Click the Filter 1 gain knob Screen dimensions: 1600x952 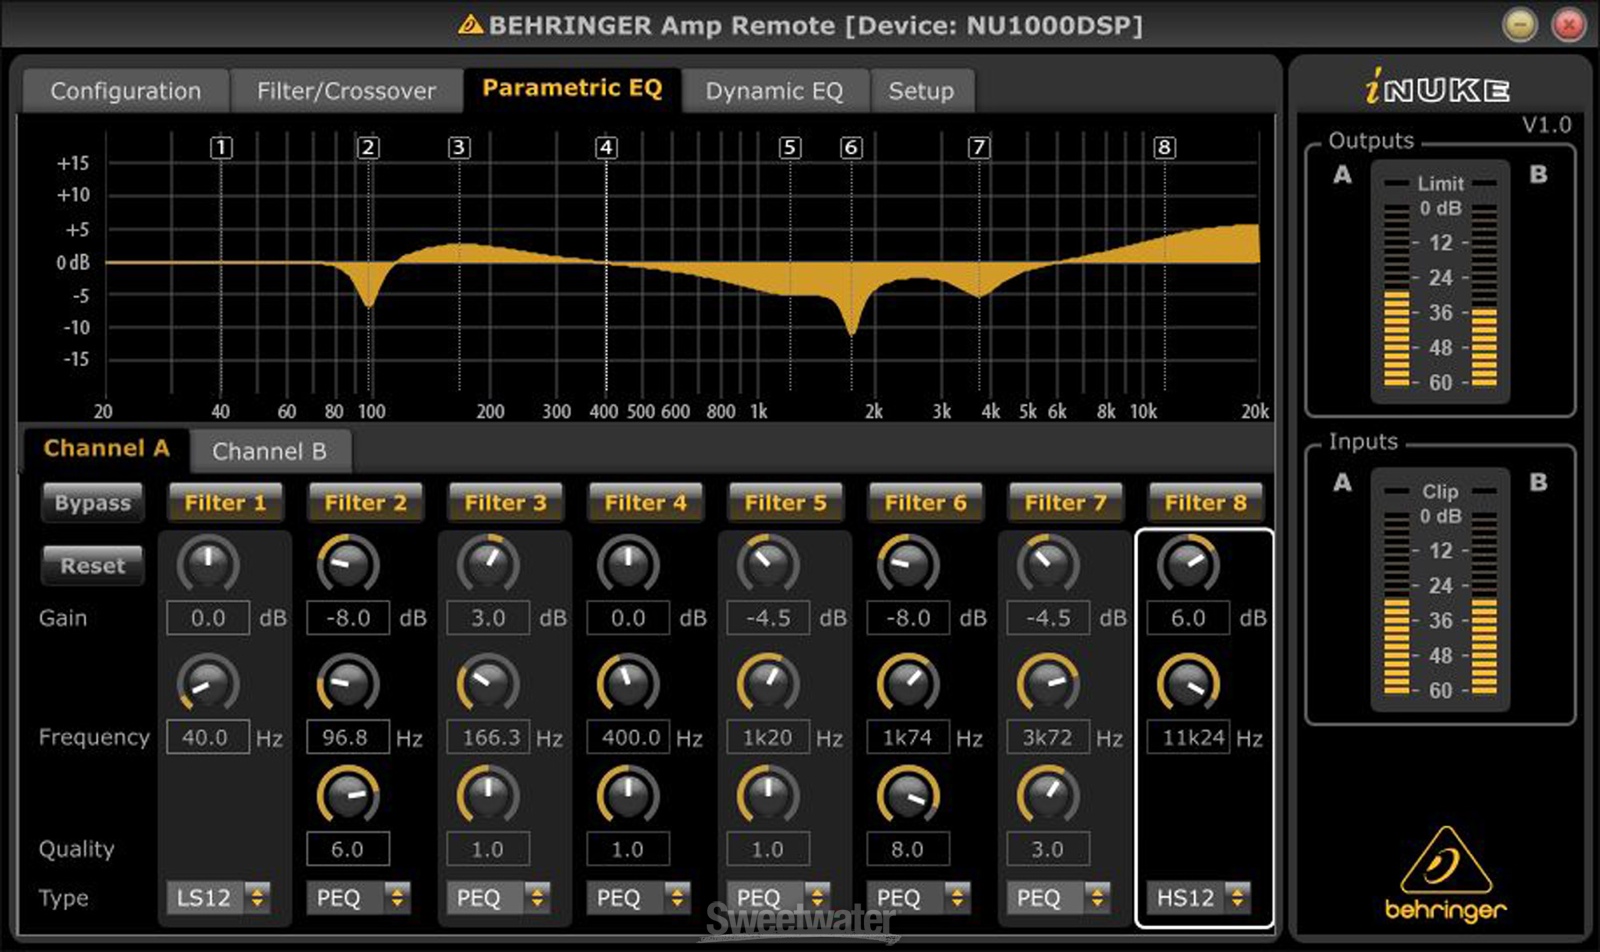(x=208, y=564)
